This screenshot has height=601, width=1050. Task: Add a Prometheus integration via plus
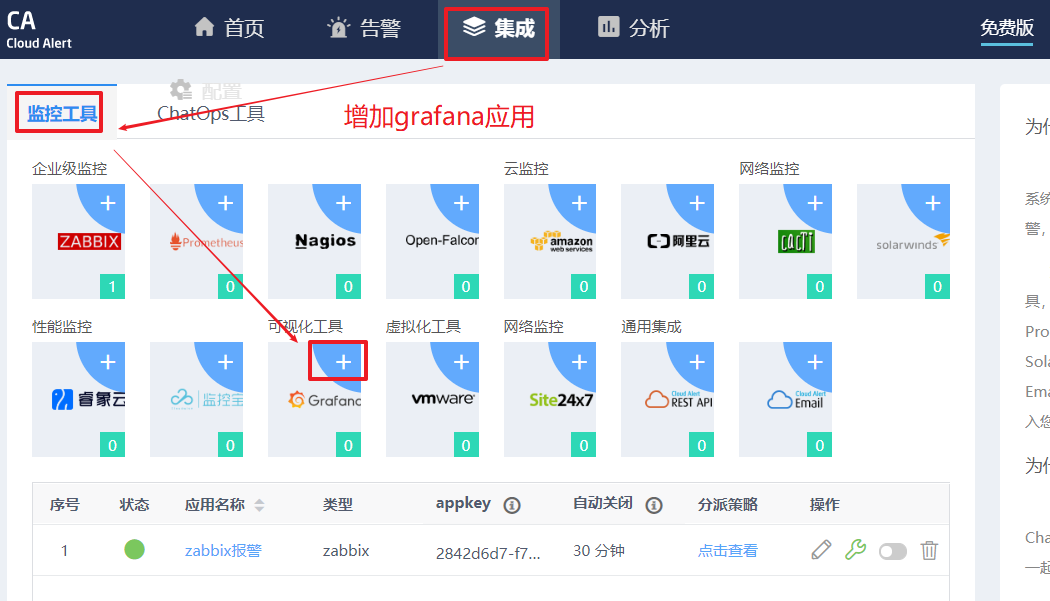click(226, 203)
